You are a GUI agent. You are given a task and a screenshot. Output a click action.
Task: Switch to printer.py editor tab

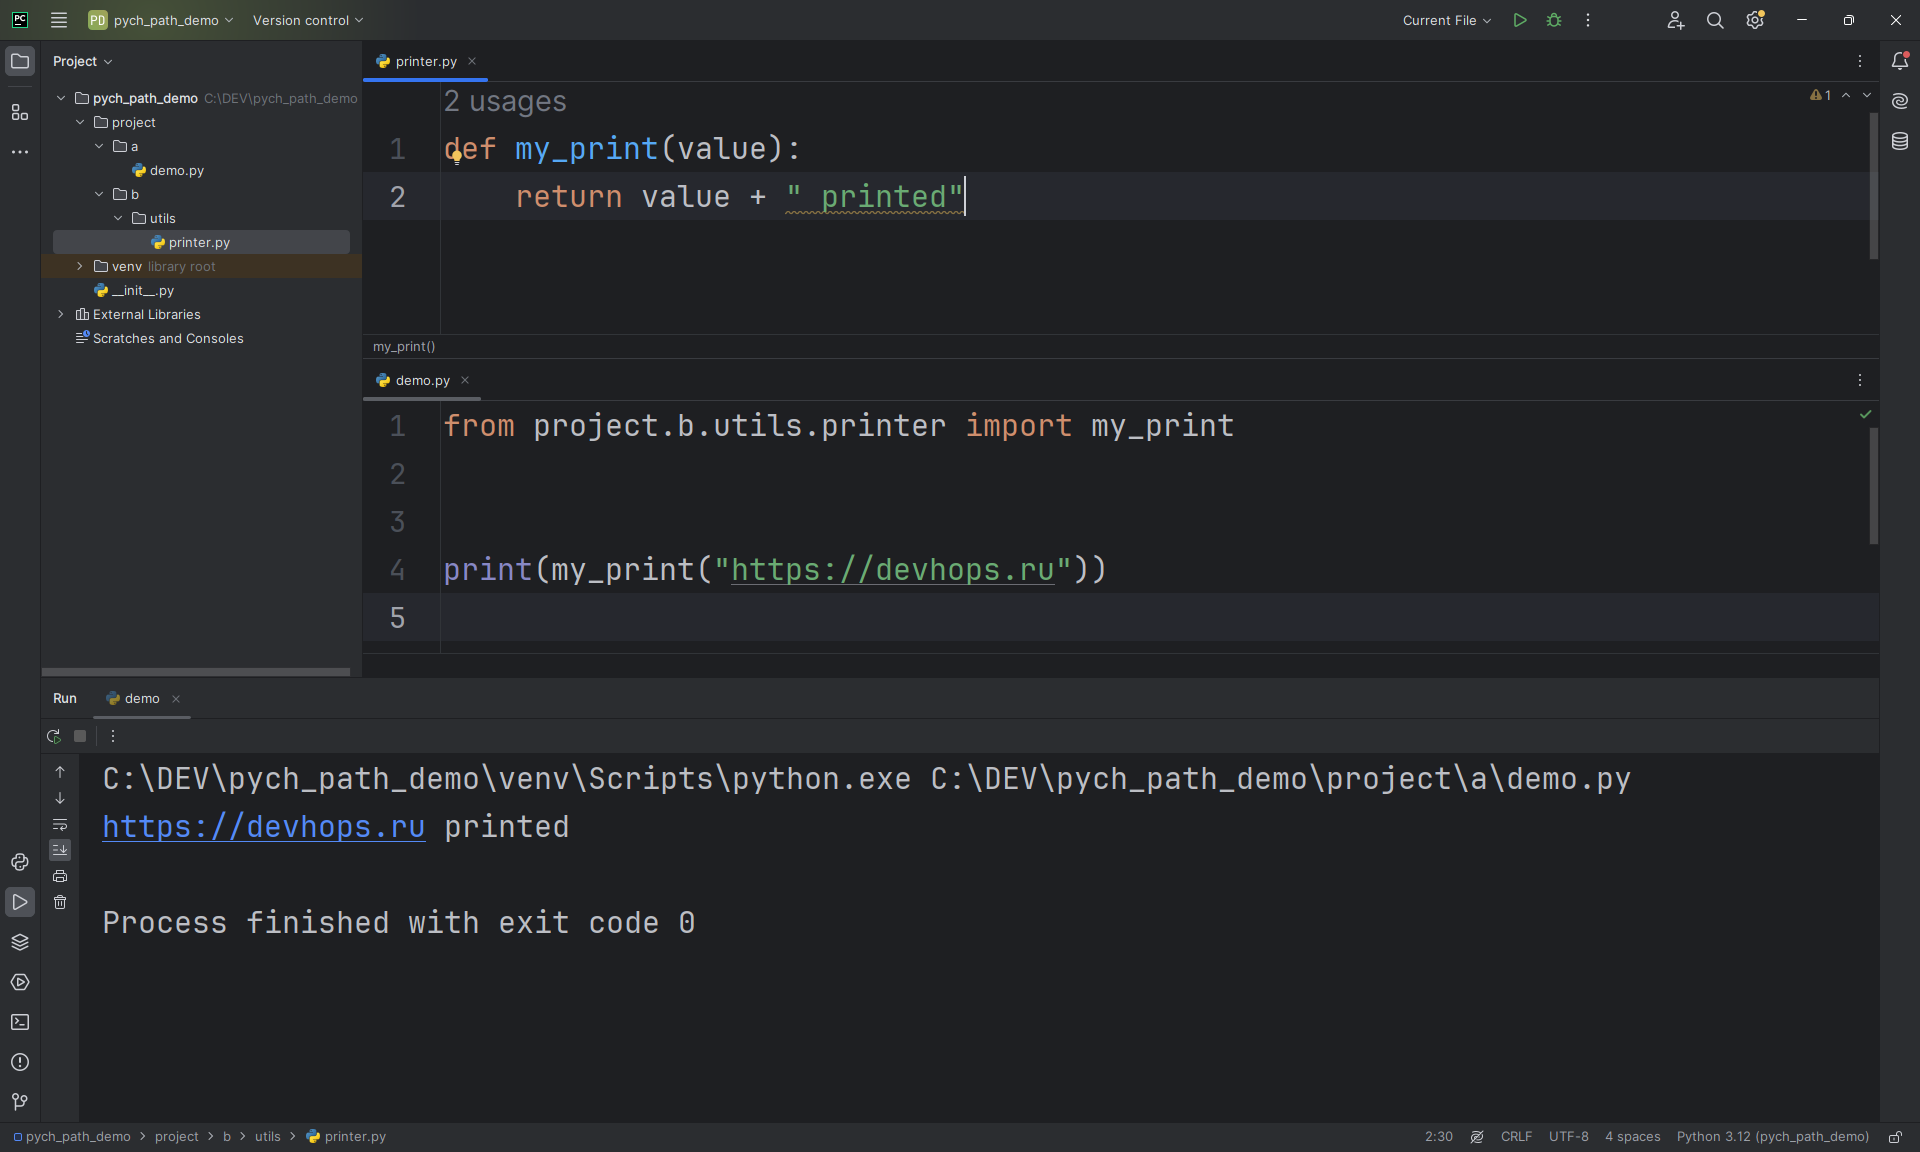point(425,61)
